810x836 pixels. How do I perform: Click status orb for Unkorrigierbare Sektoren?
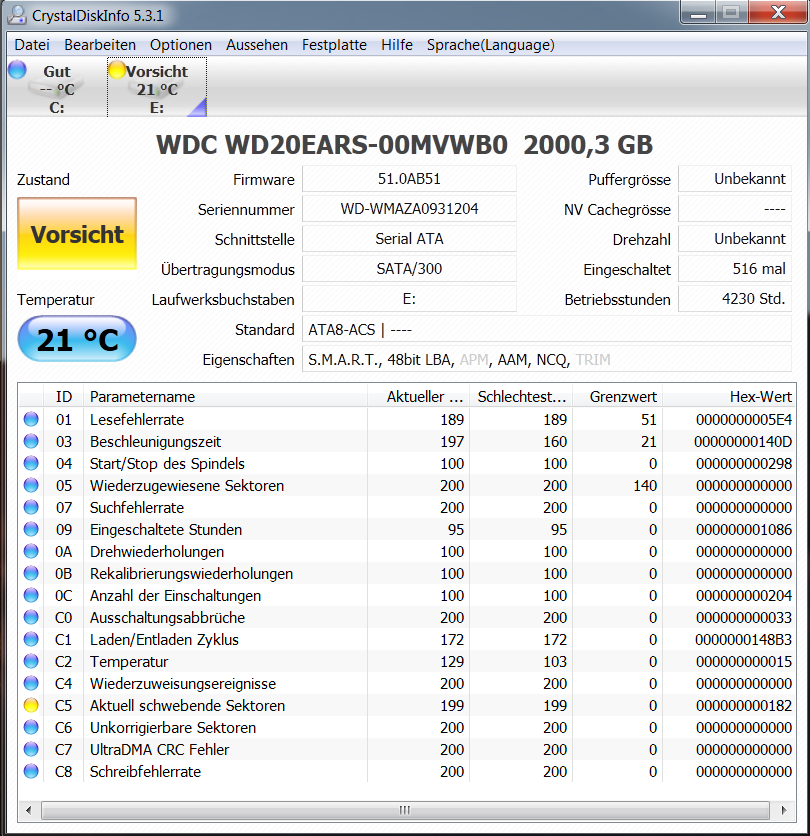(31, 727)
